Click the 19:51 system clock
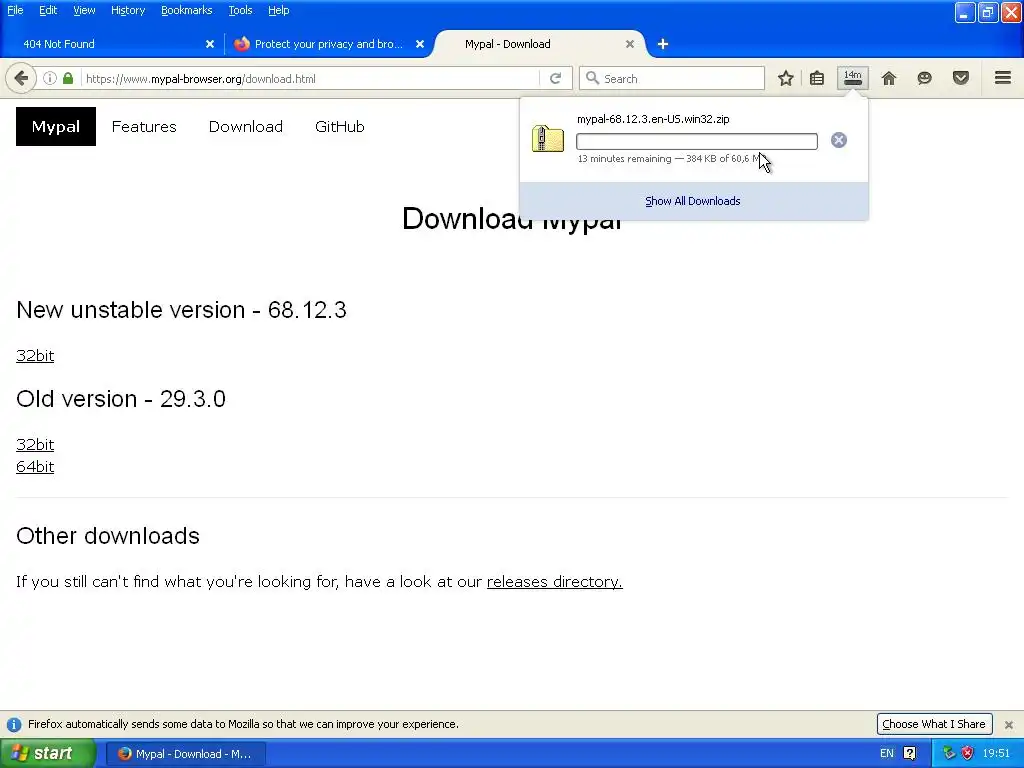This screenshot has height=768, width=1024. click(996, 754)
